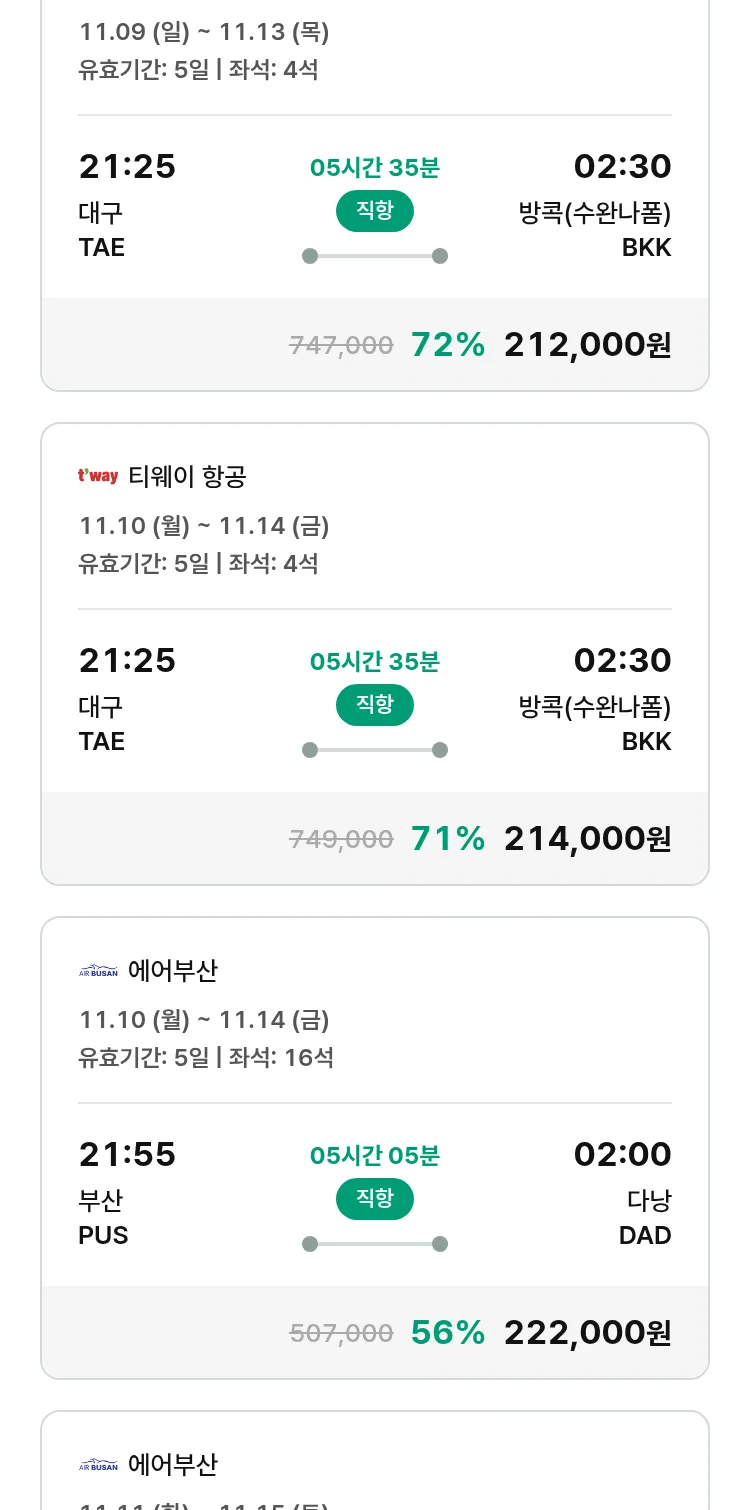Click the 72% discount label
The height and width of the screenshot is (1510, 750).
tap(447, 345)
